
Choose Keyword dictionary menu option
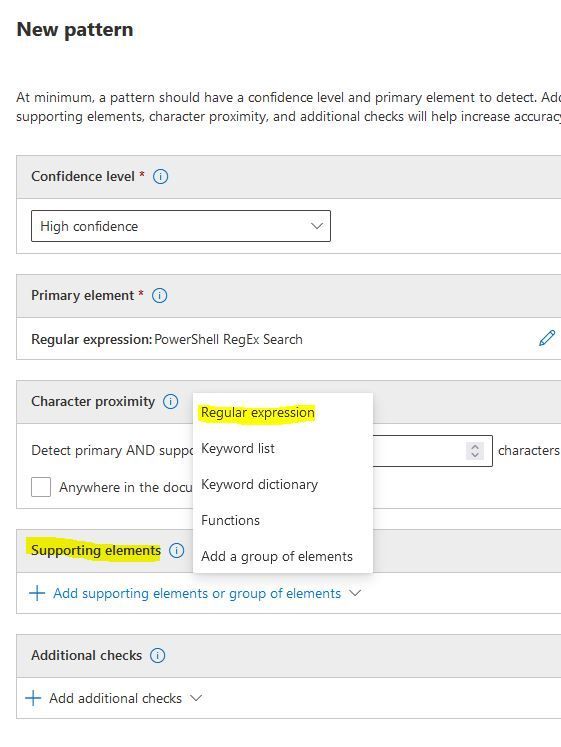260,485
